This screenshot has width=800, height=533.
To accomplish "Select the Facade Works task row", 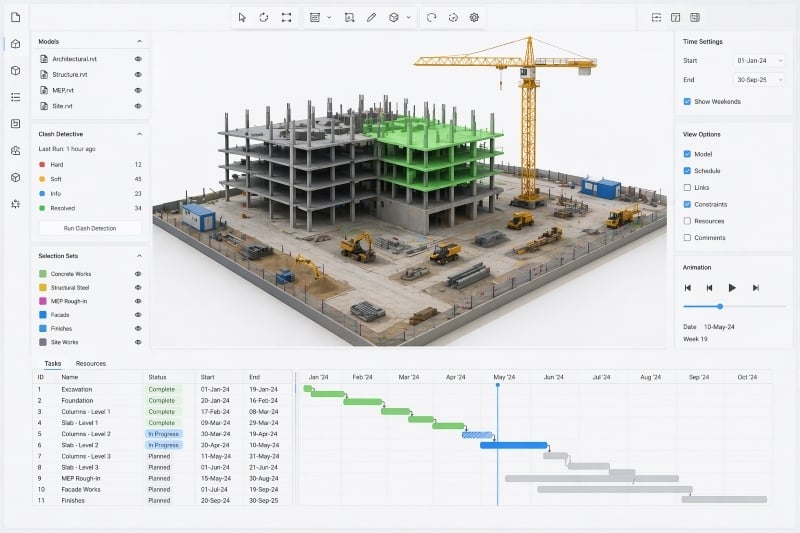I will coord(163,490).
